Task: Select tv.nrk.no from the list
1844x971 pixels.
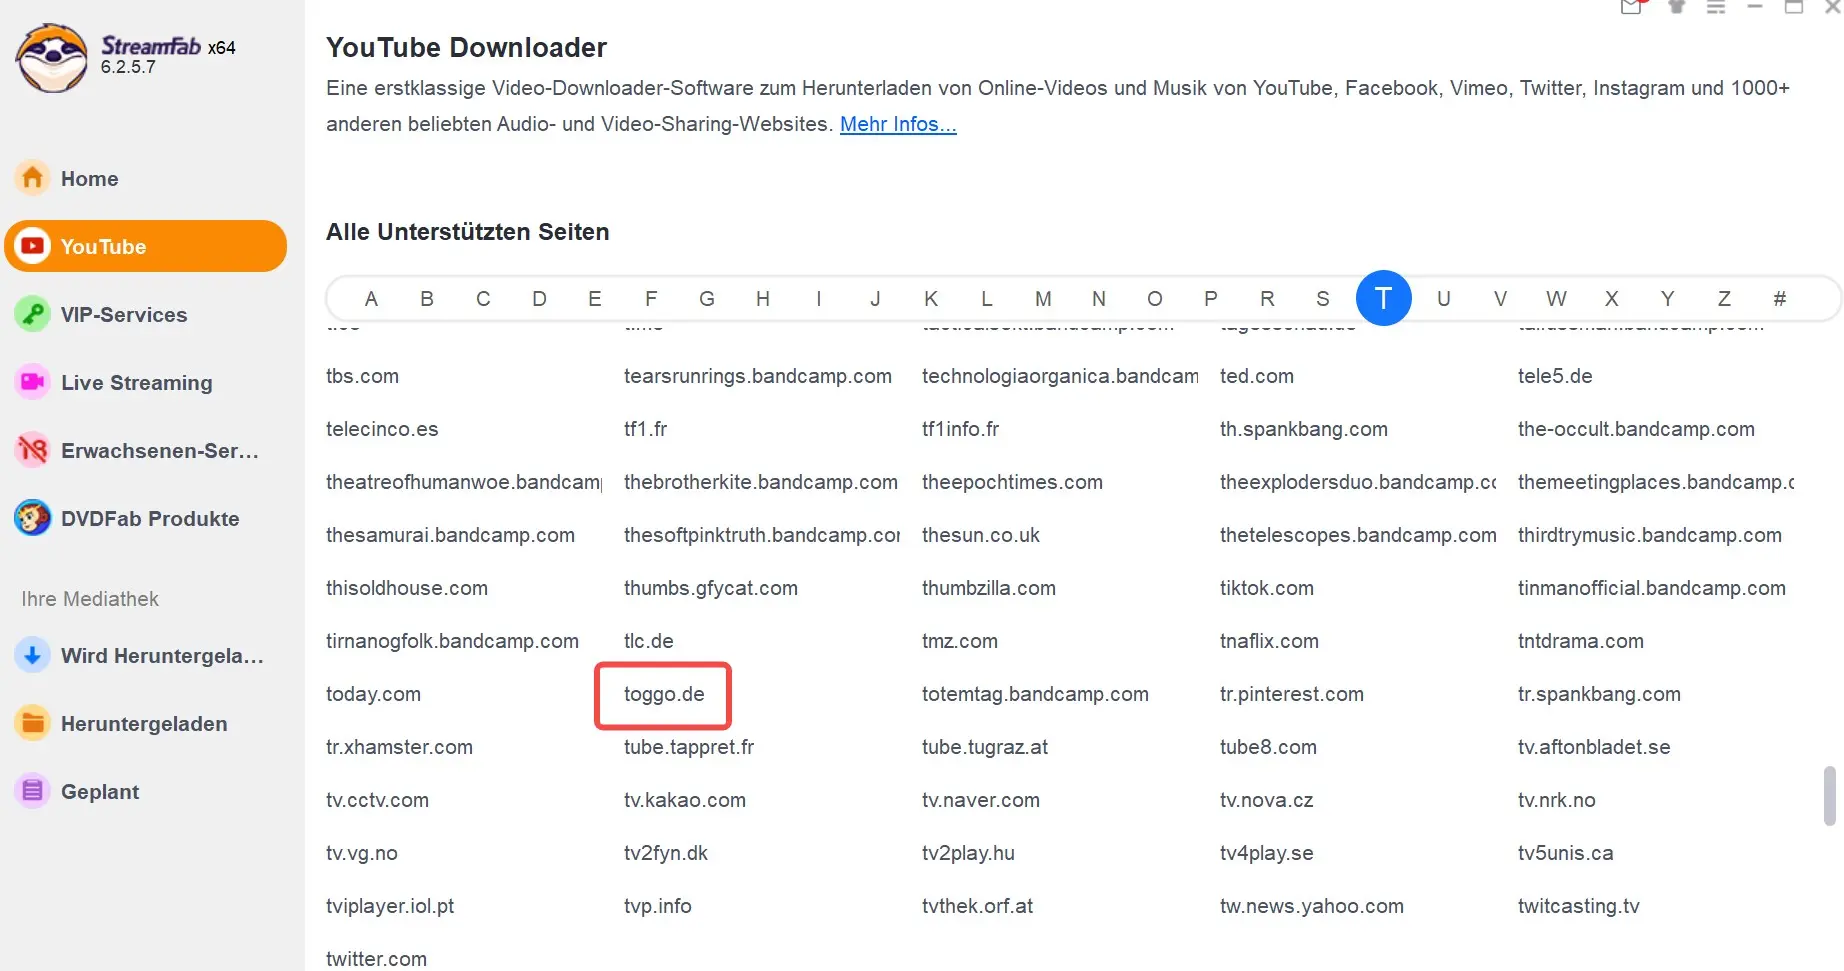Action: 1557,800
